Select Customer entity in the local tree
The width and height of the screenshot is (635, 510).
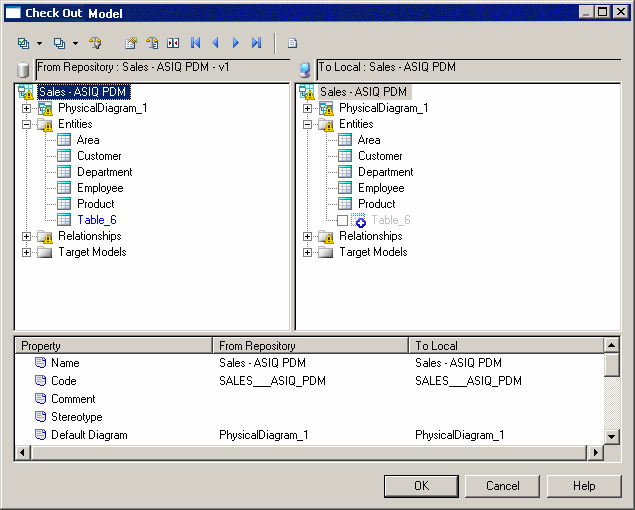coord(380,156)
